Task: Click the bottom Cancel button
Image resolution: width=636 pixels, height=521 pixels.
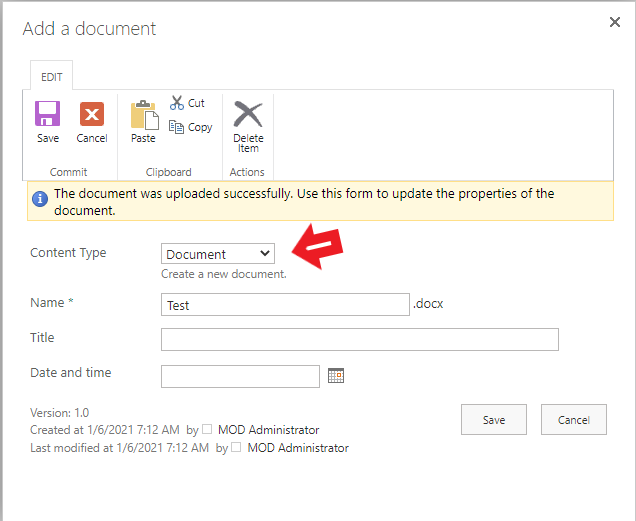Action: point(574,420)
